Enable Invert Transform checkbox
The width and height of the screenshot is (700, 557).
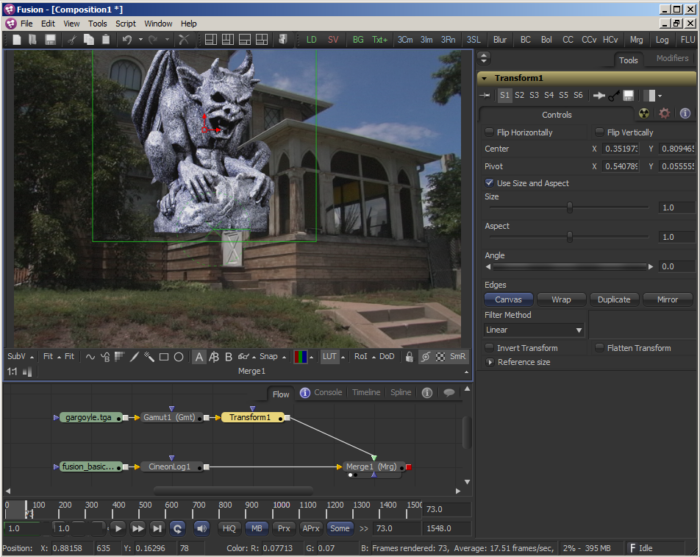point(489,347)
